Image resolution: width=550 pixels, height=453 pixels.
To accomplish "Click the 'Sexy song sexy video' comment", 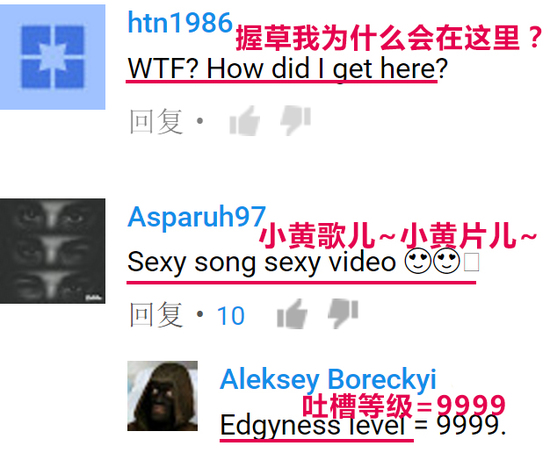I will coord(261,262).
